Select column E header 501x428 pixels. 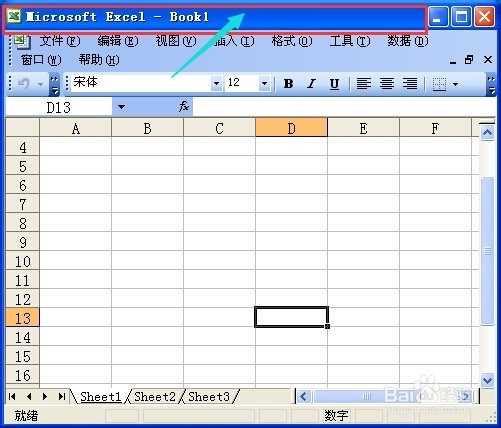pyautogui.click(x=363, y=128)
